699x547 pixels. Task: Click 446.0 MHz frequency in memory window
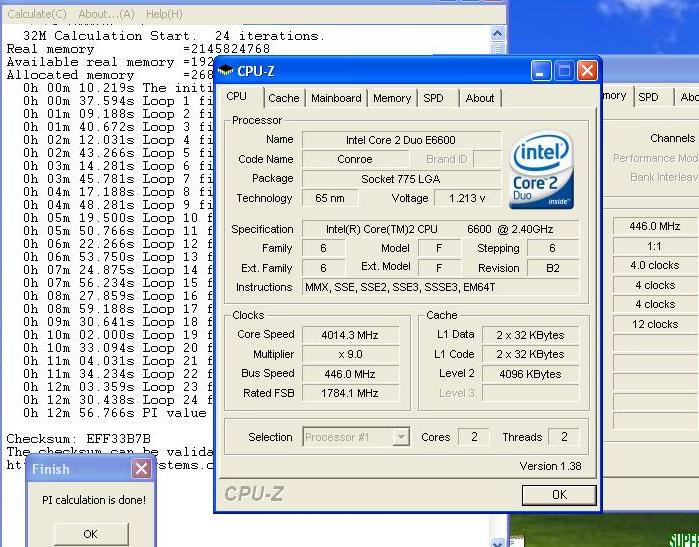655,226
